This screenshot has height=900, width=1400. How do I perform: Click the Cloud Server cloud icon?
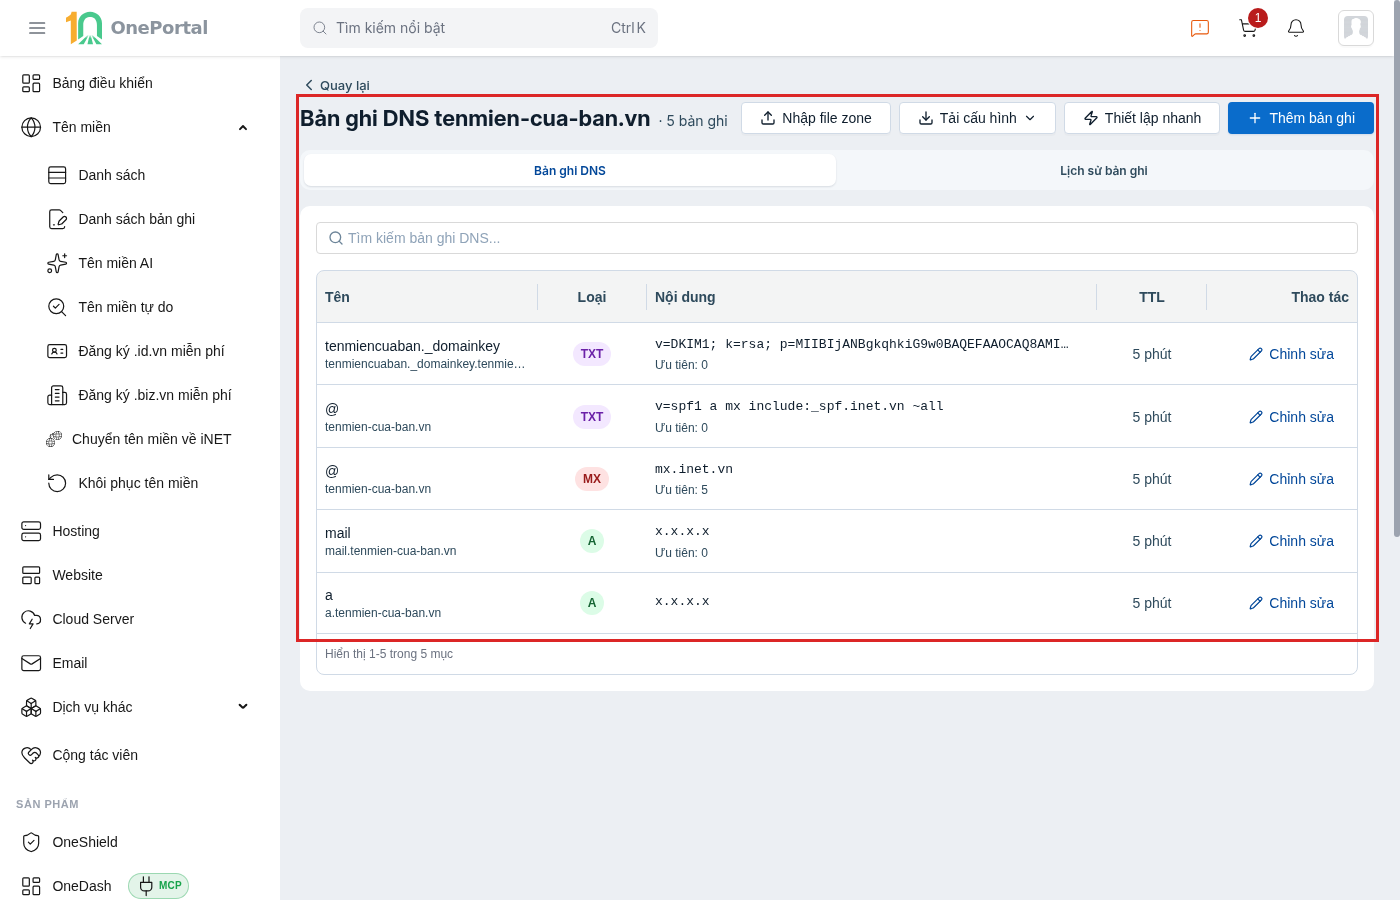coord(31,619)
